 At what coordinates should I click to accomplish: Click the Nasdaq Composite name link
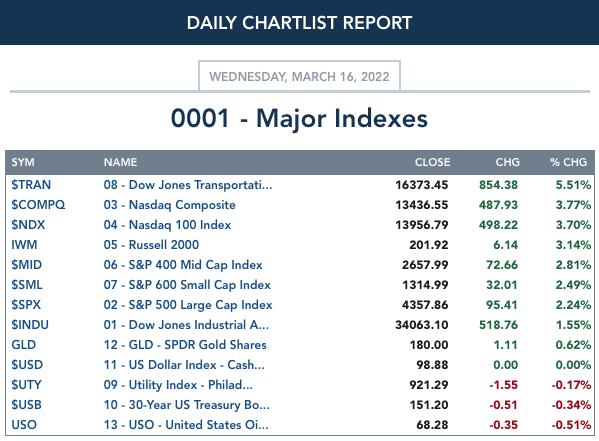[x=169, y=205]
